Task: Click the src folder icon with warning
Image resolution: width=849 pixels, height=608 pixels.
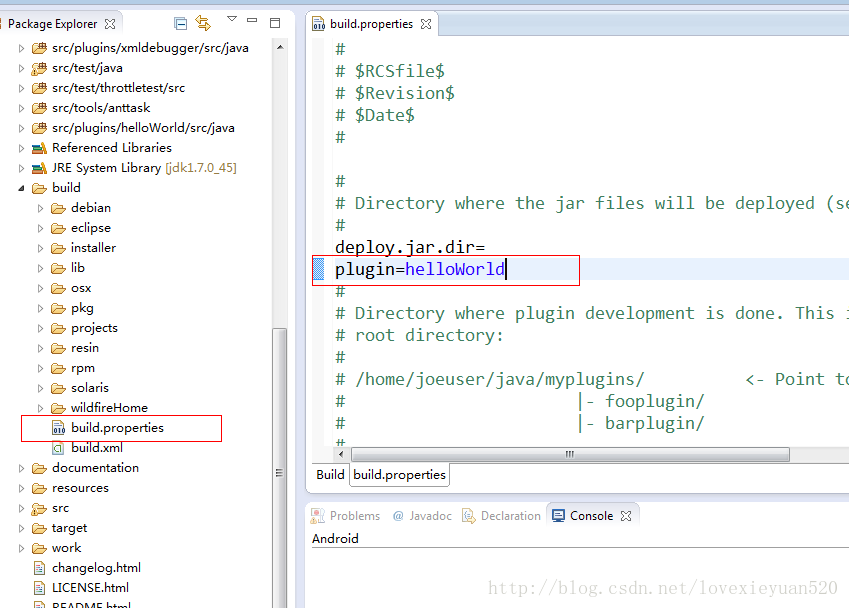Action: 39,508
